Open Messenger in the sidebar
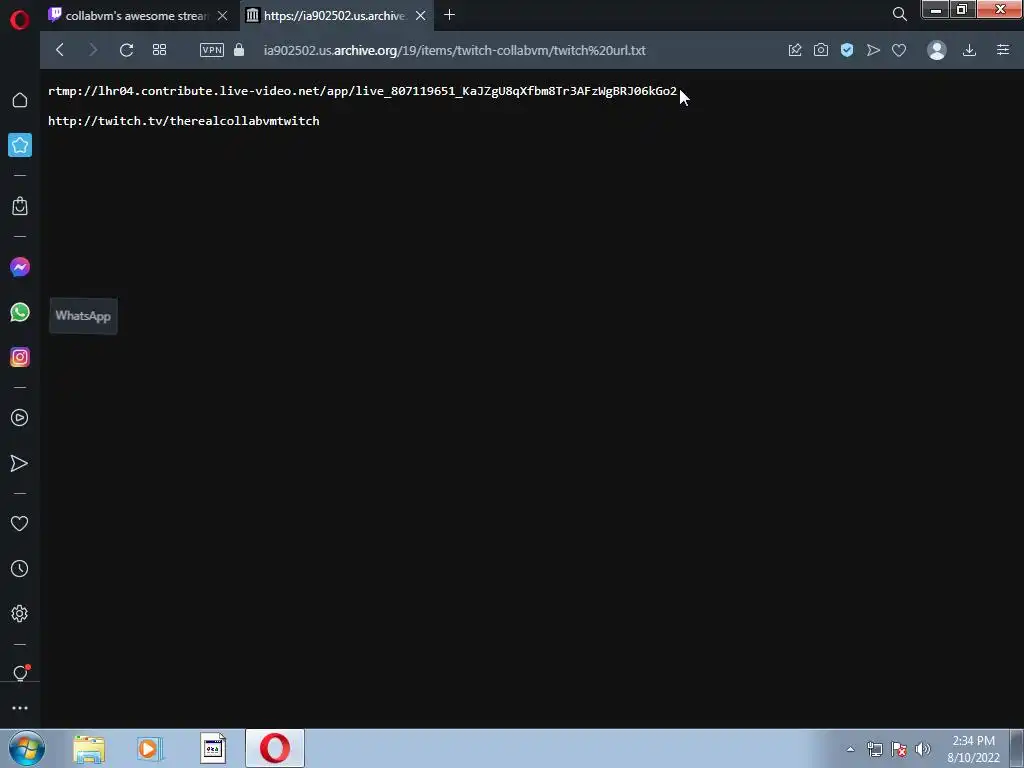 (x=20, y=267)
